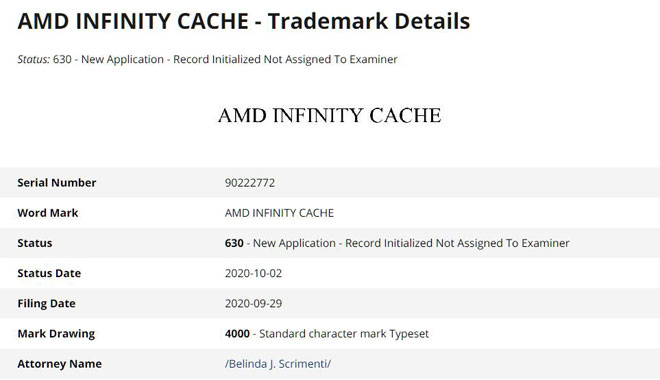
Task: Click New Application status description in table
Action: 411,243
